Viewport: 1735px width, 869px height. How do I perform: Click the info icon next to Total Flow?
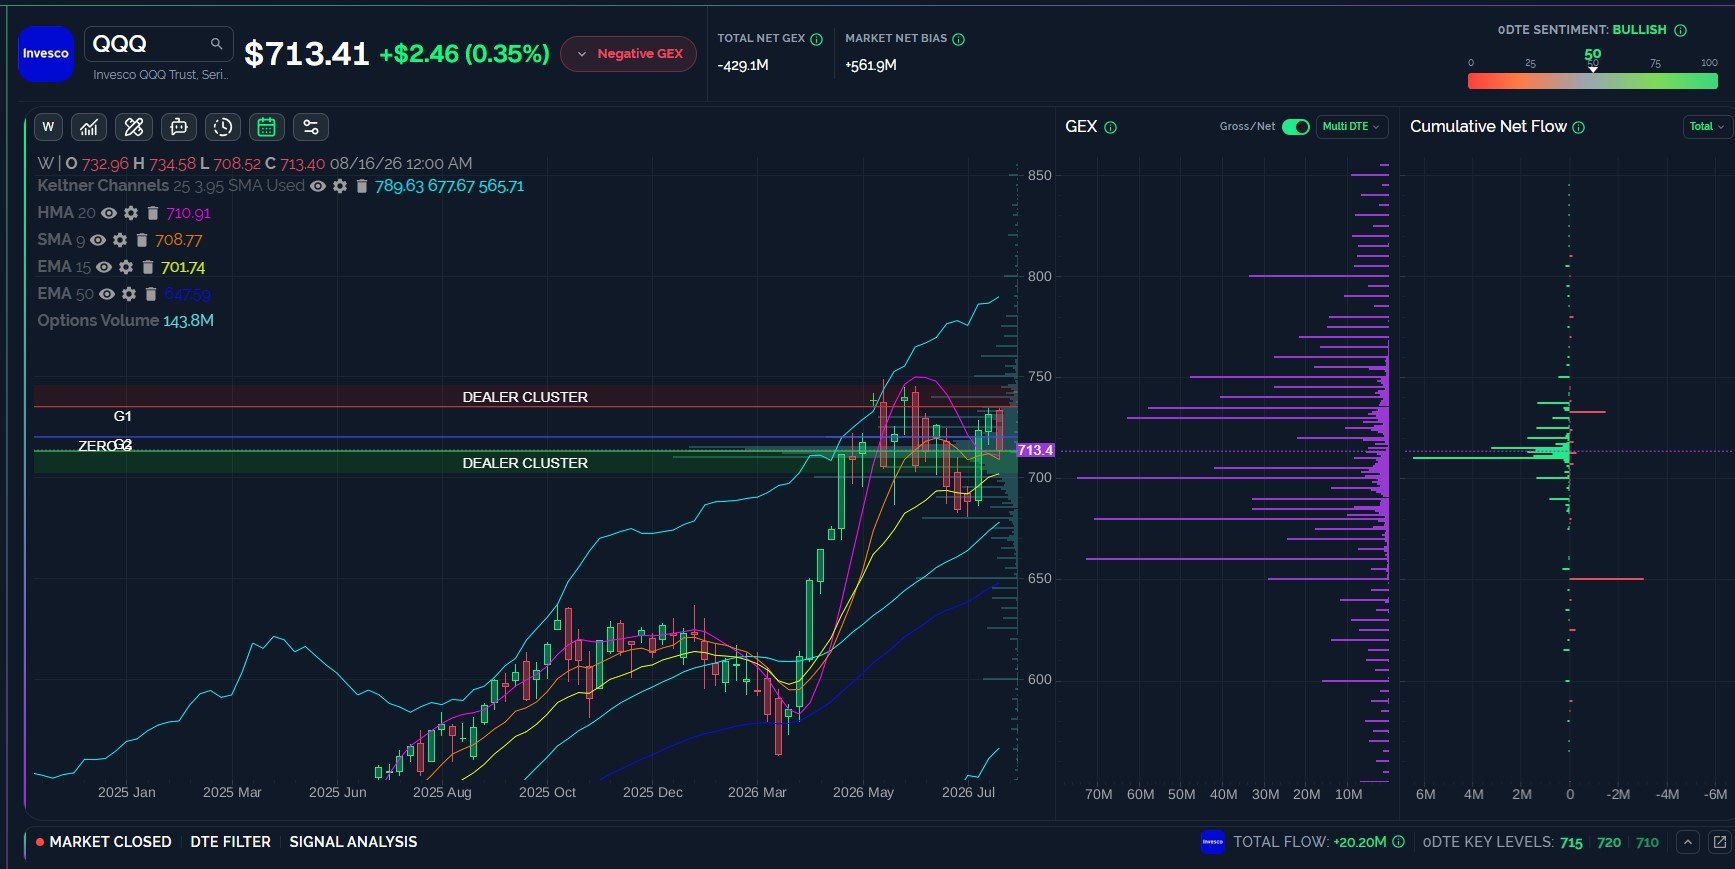[1398, 842]
